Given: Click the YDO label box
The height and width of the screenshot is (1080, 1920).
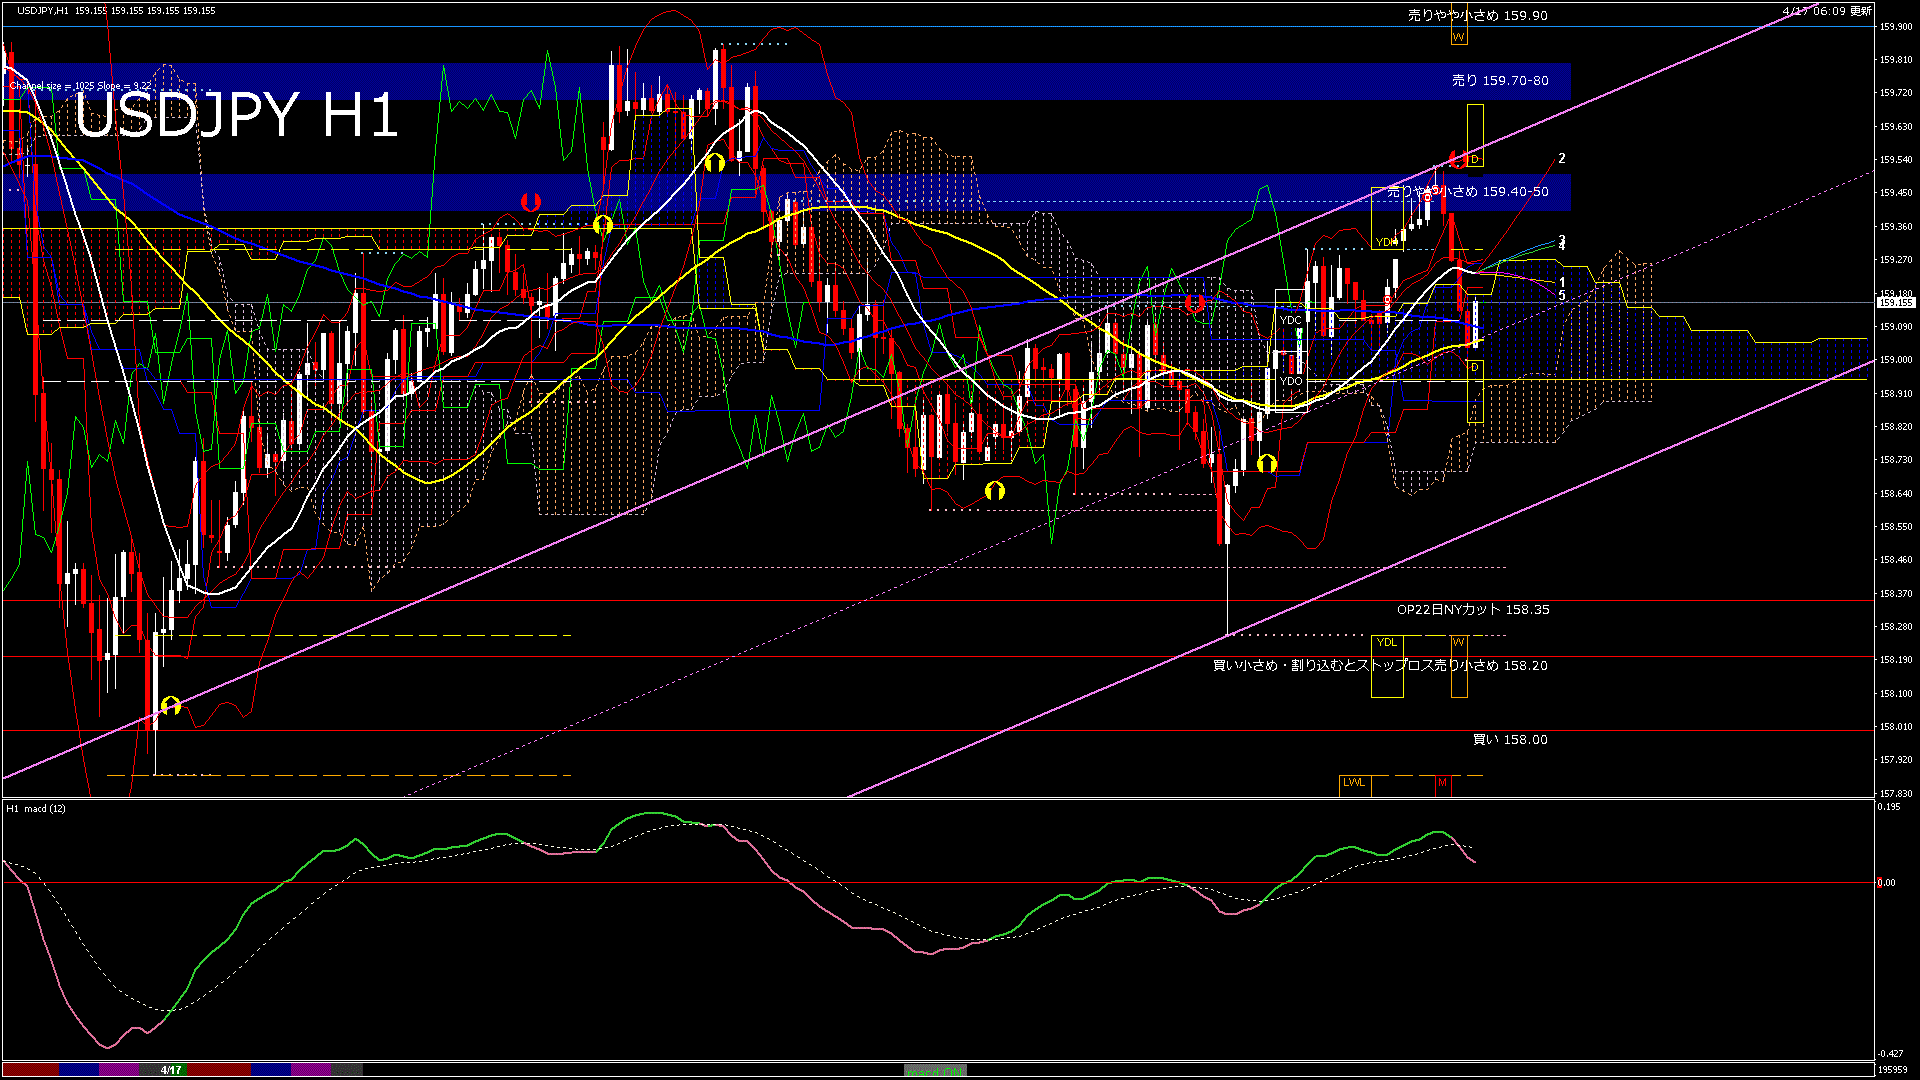Looking at the screenshot, I should [1291, 381].
